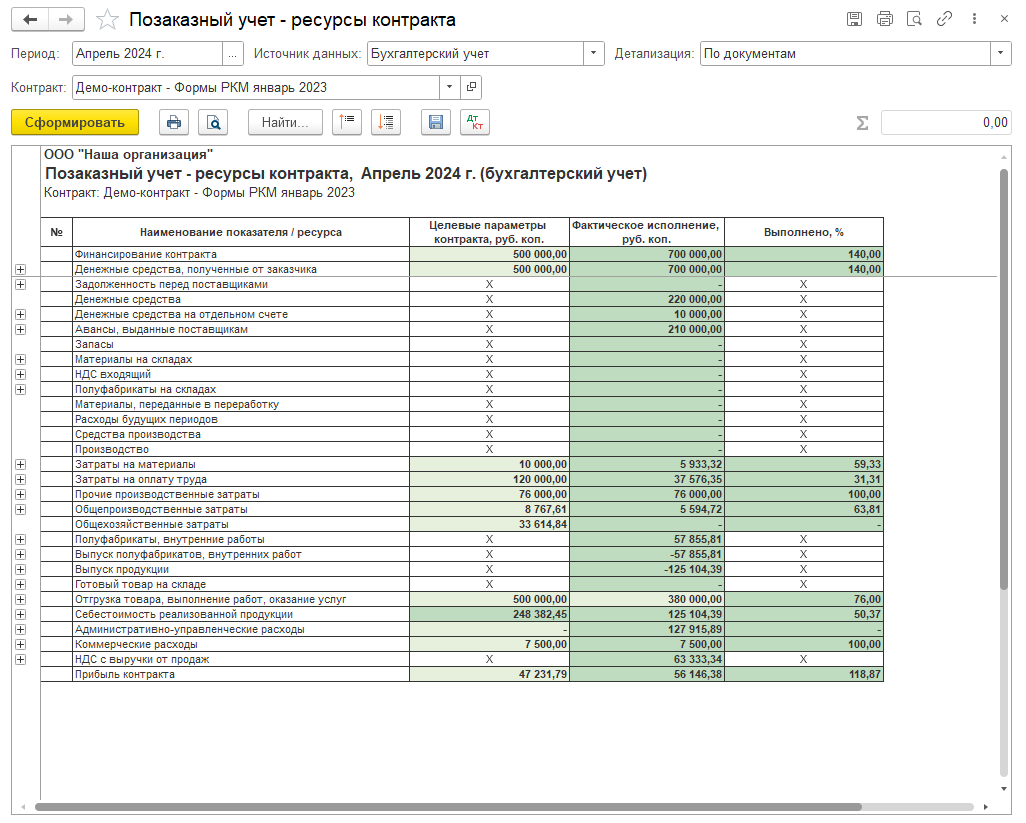Add report to favorites with star icon

click(x=107, y=20)
